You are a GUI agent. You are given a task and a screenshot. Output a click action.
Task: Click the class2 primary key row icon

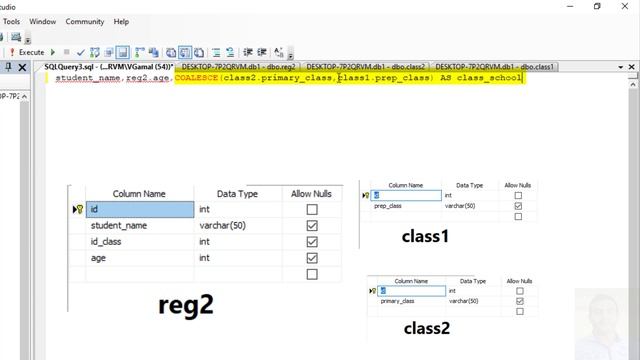(372, 291)
